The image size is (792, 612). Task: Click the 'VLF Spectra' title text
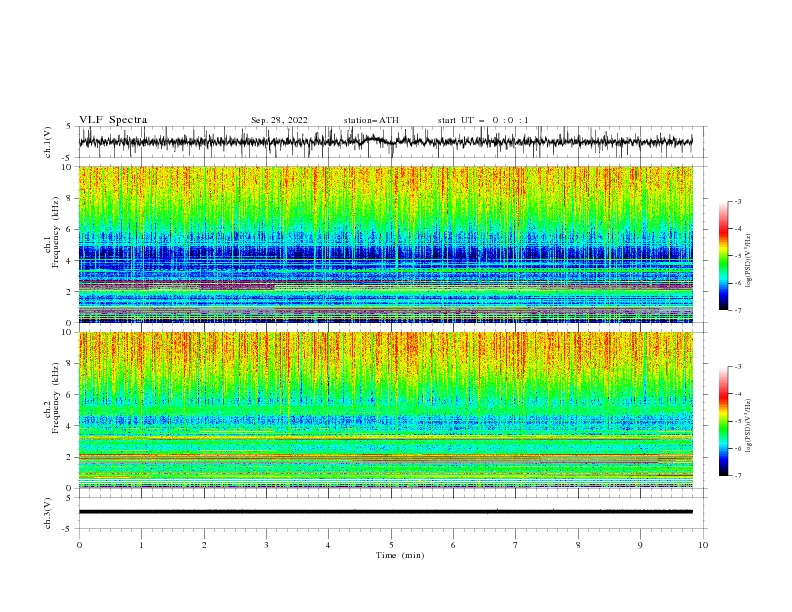point(113,120)
